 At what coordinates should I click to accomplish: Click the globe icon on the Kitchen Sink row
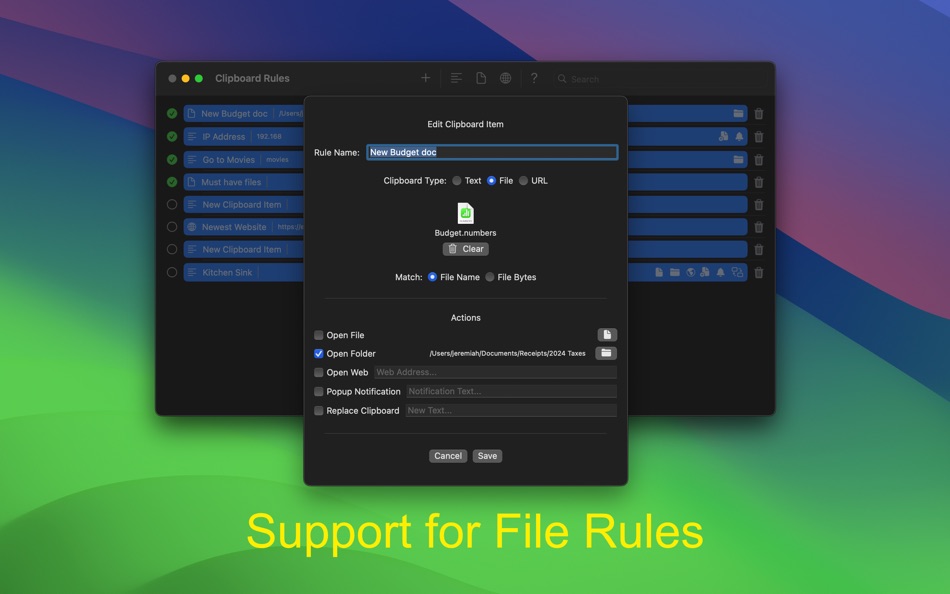[x=690, y=272]
